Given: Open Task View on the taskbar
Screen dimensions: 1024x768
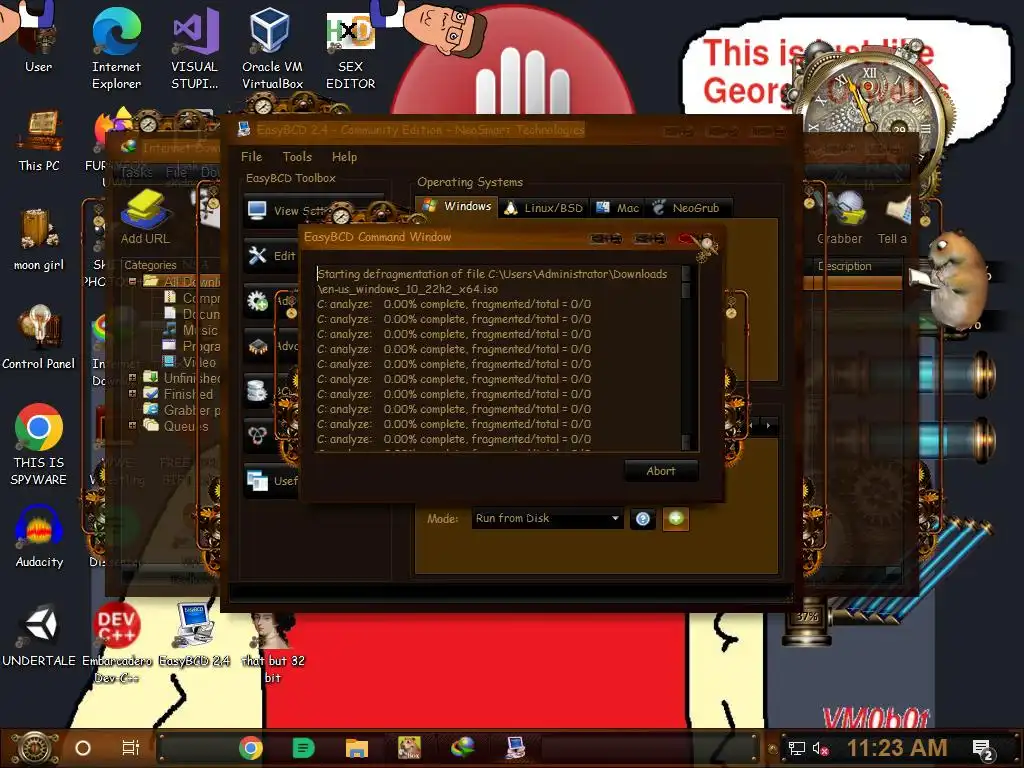Looking at the screenshot, I should pos(131,748).
